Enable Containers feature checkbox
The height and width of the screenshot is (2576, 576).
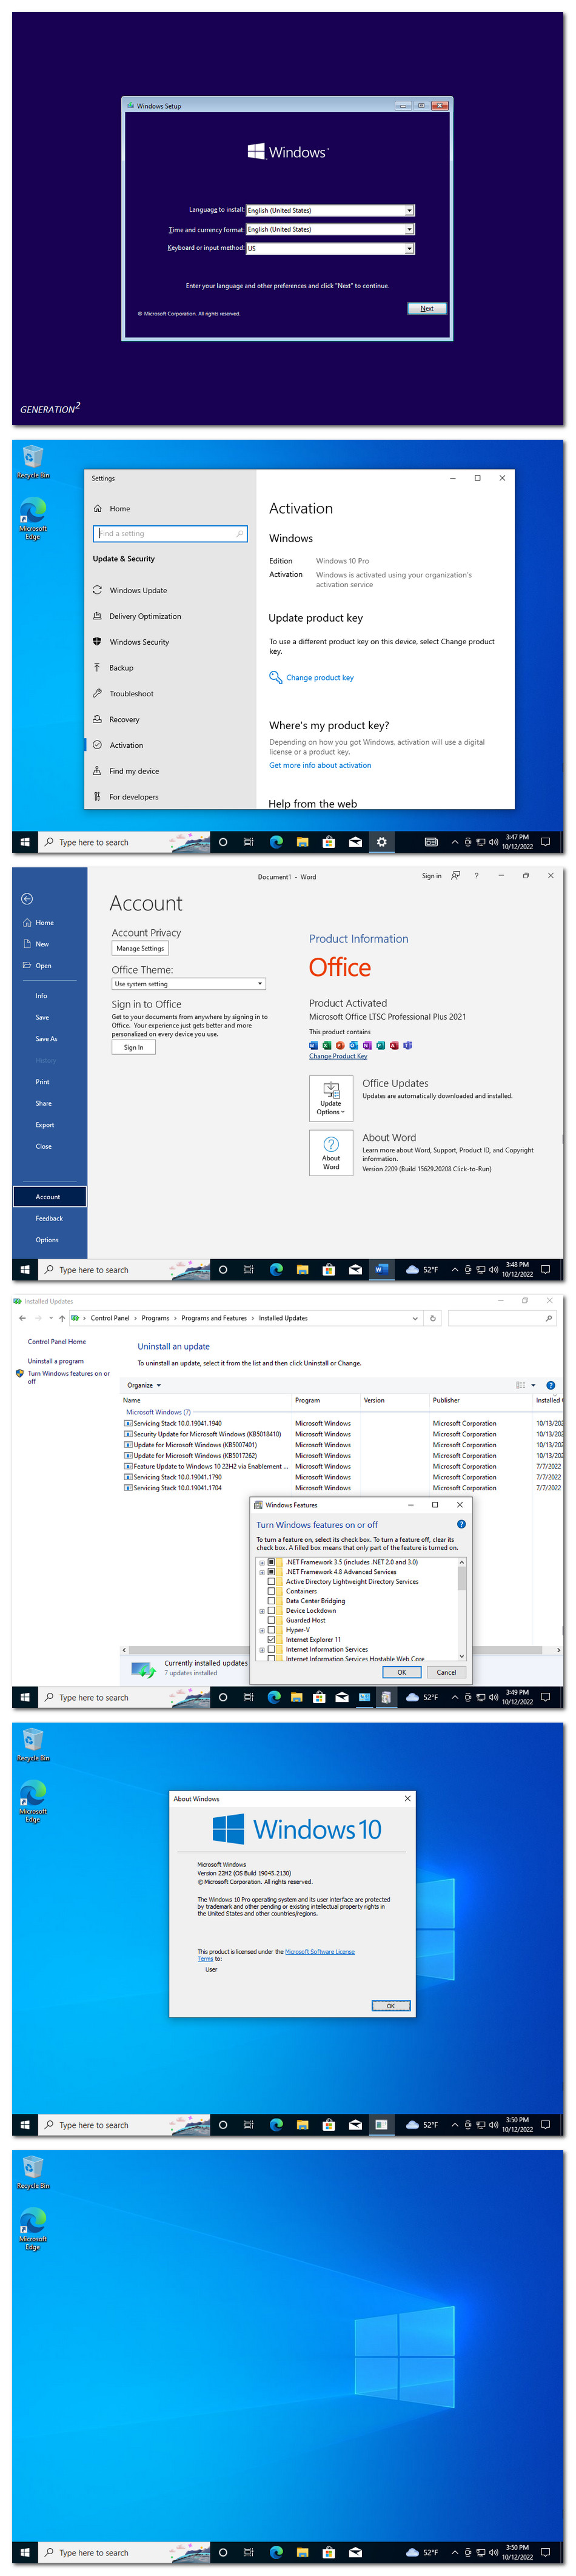coord(271,1591)
